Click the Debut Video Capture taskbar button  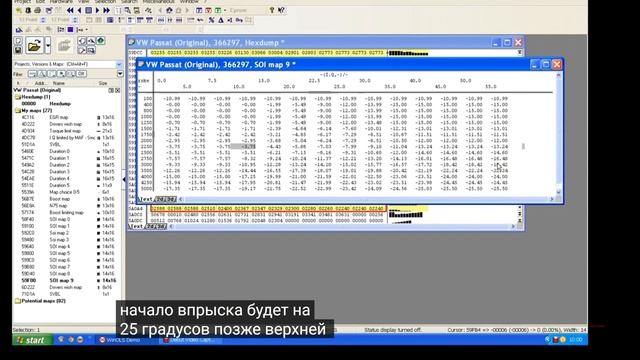190,340
